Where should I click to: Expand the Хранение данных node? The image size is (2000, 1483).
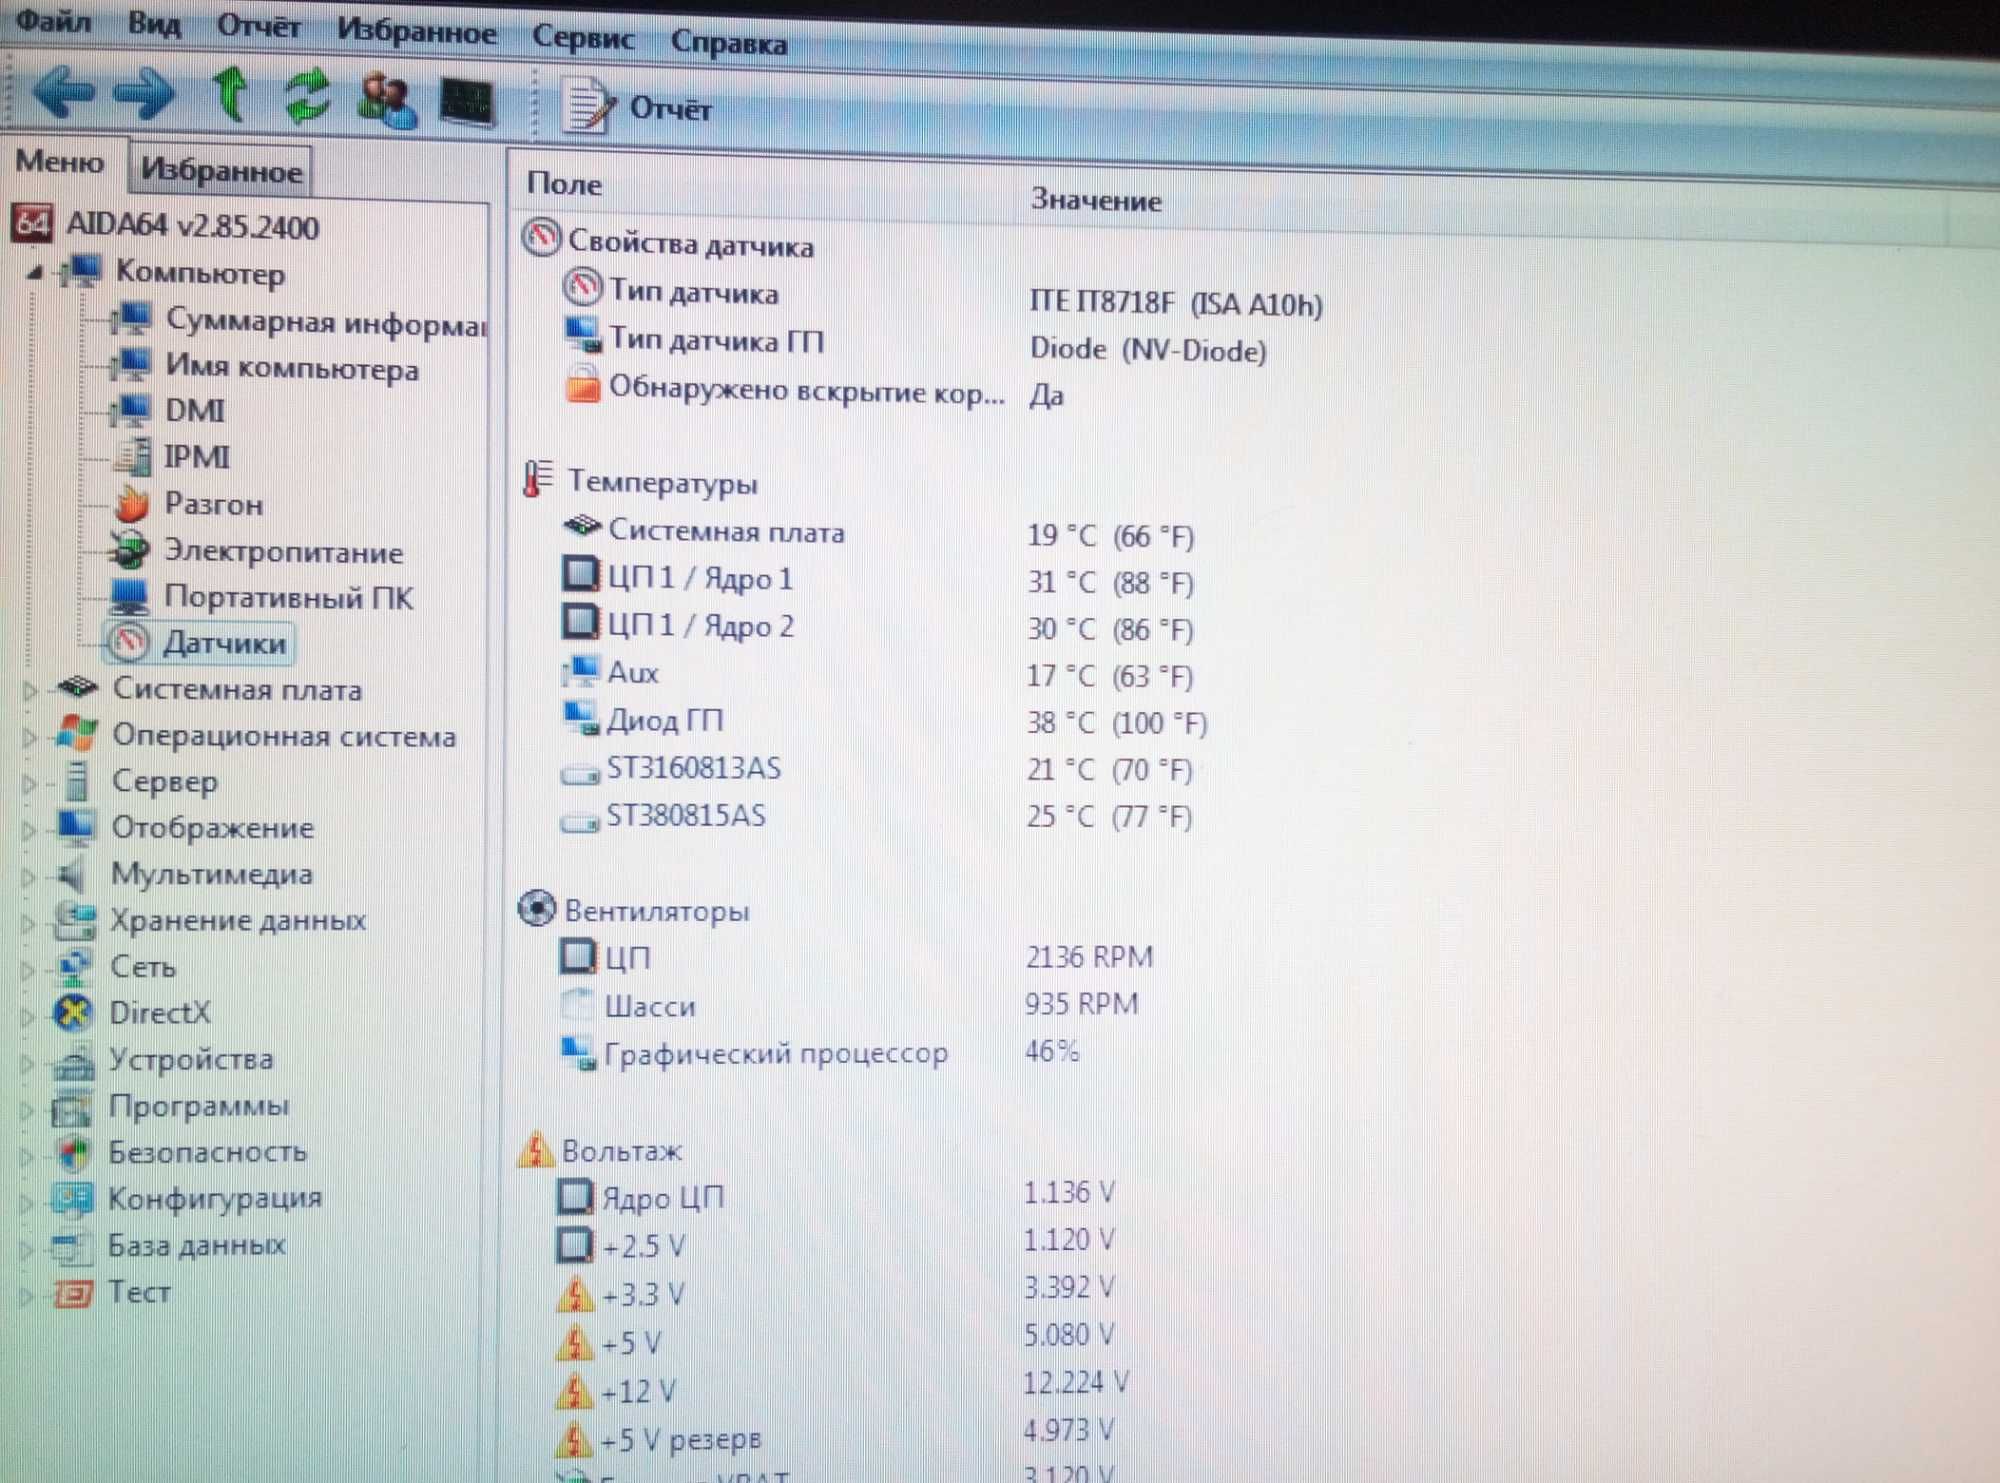point(28,923)
